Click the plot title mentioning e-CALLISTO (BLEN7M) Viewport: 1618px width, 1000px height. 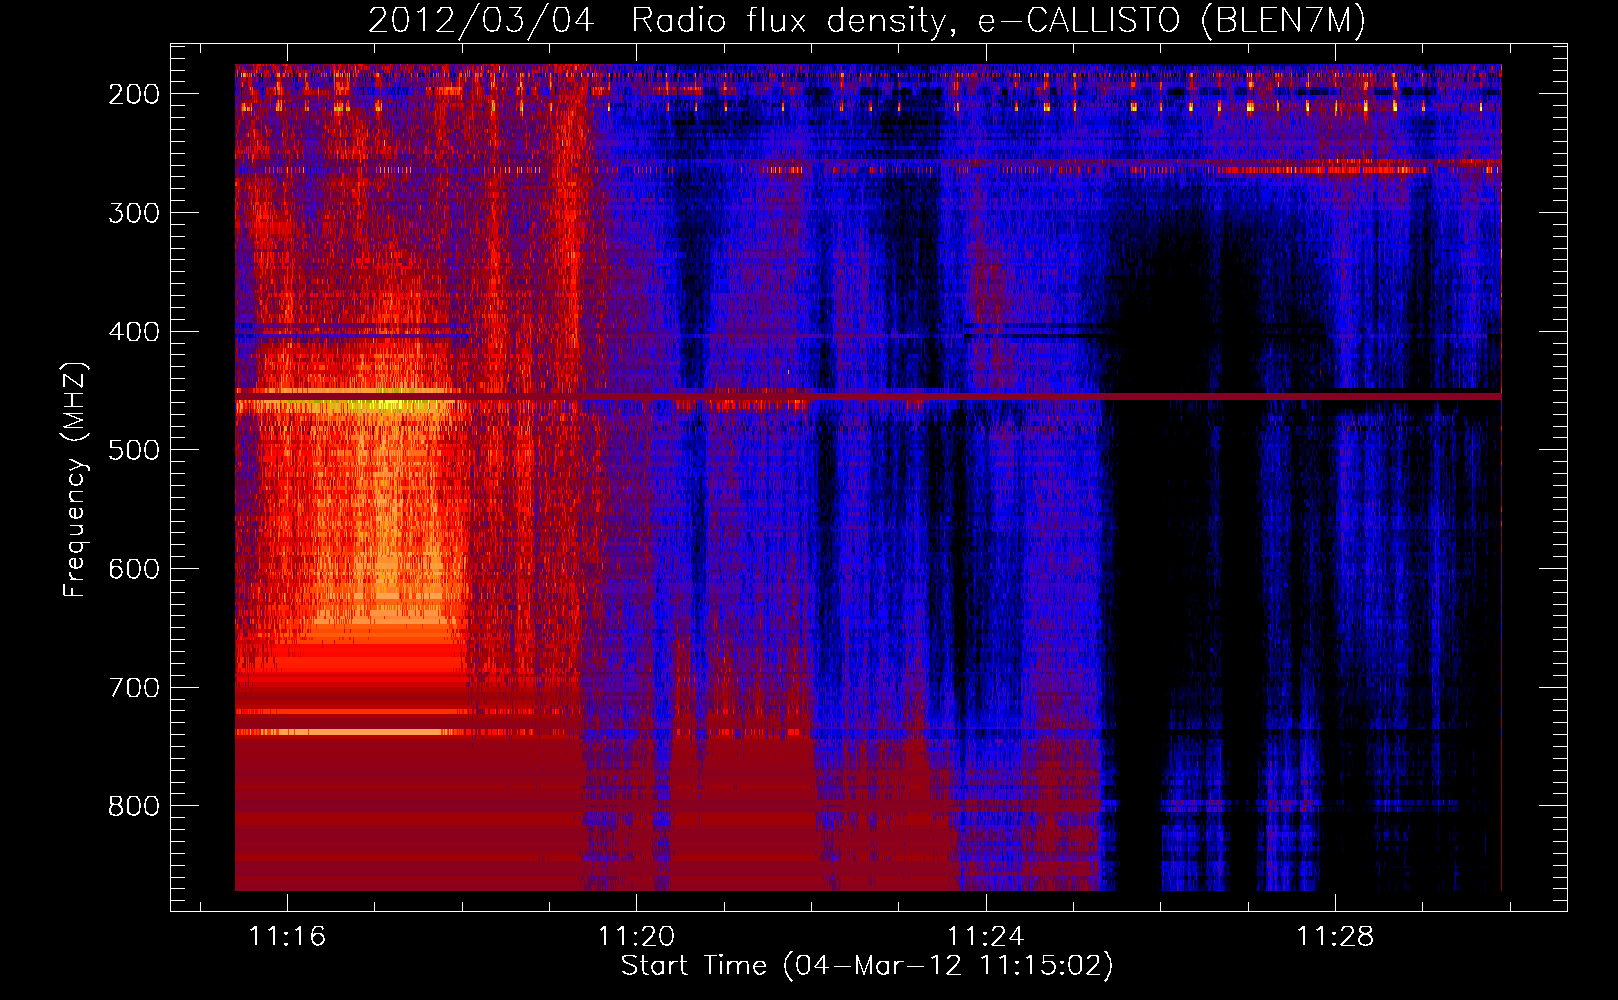[x=866, y=20]
